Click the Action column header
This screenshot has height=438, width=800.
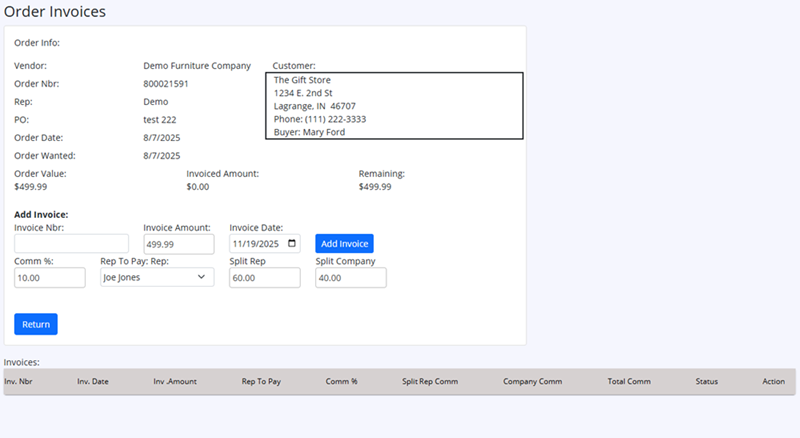773,382
